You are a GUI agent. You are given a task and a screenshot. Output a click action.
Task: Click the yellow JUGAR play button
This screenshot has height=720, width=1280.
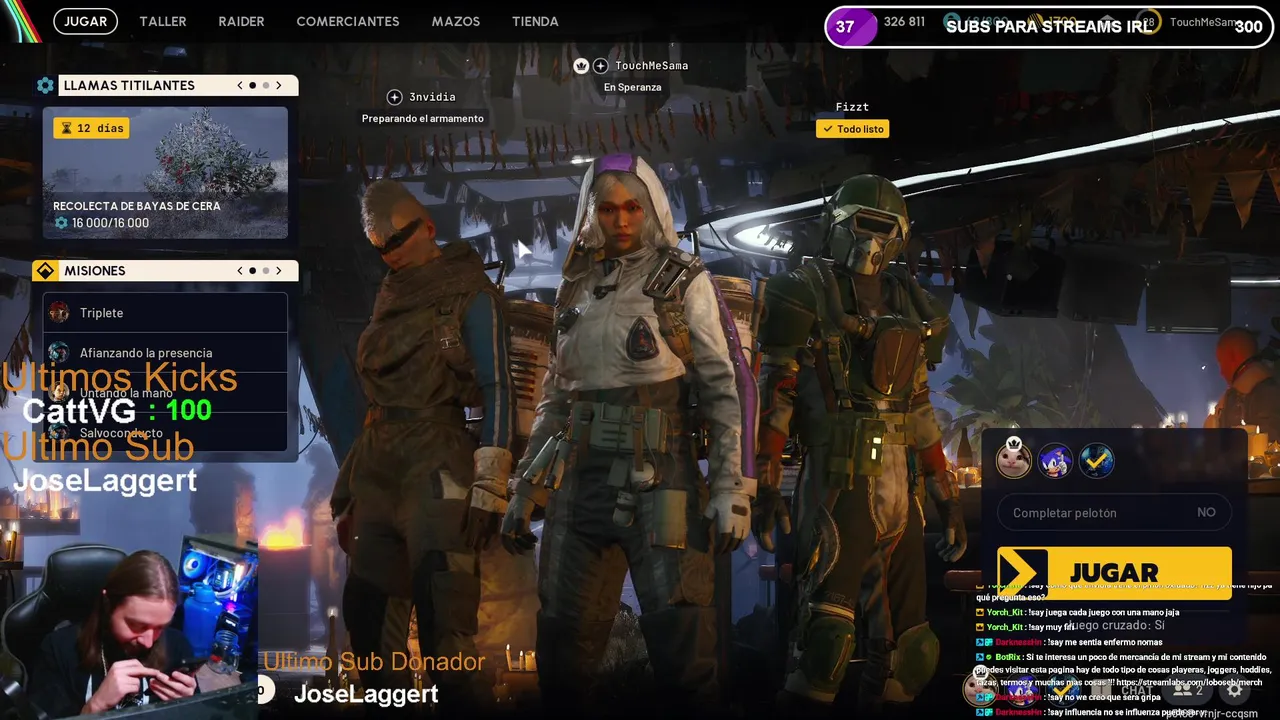[1114, 572]
